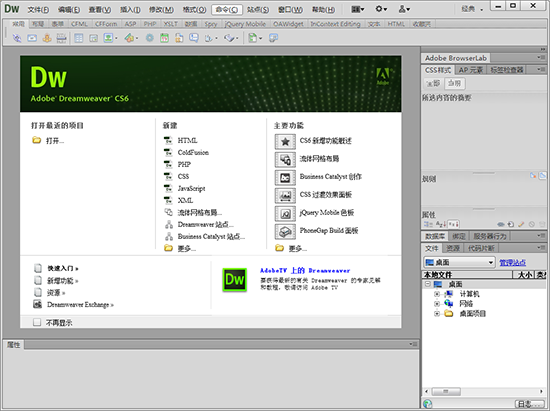This screenshot has height=411, width=550.
Task: Insert the Date calendar icon
Action: pyautogui.click(x=165, y=38)
